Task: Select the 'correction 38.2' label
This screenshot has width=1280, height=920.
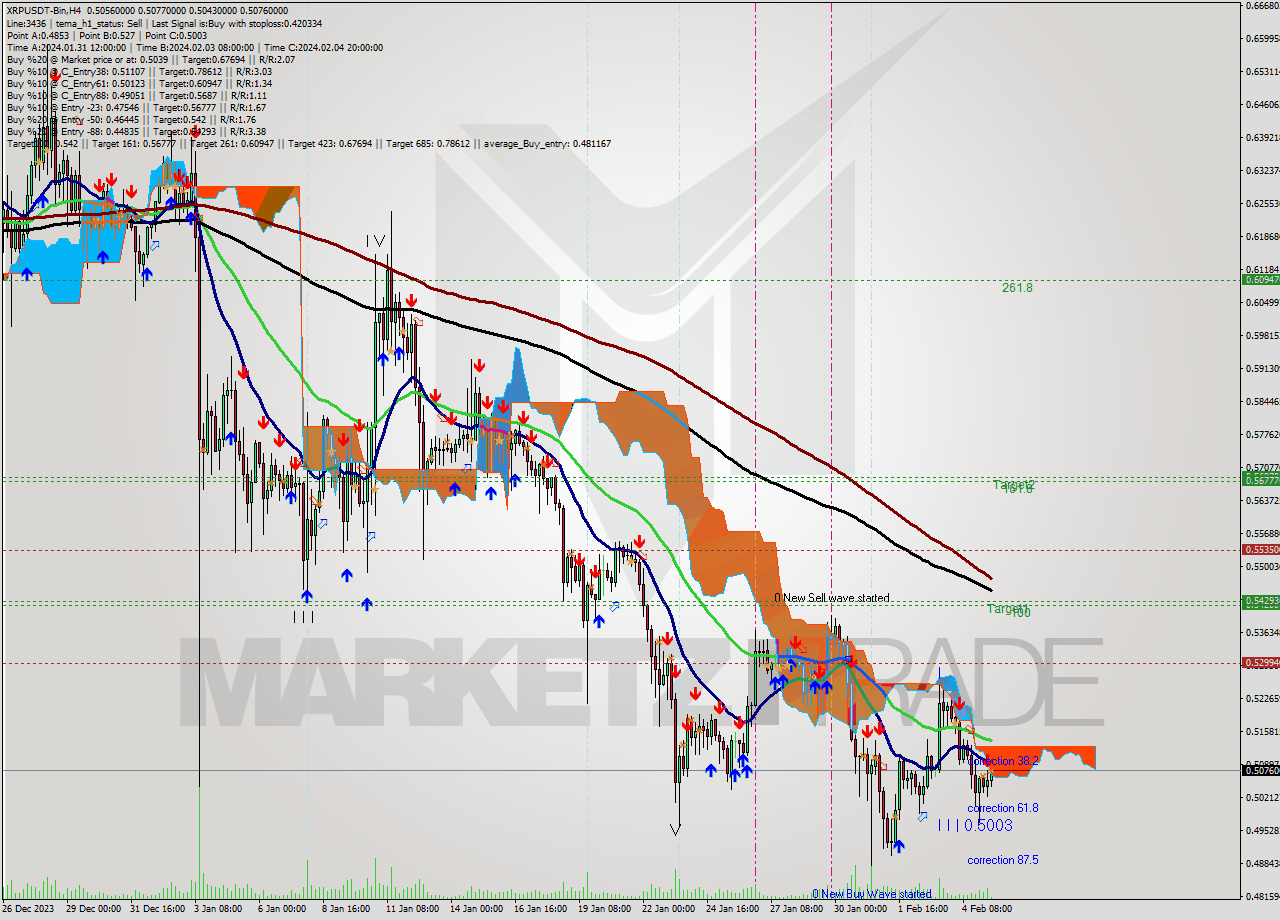Action: pyautogui.click(x=1003, y=761)
